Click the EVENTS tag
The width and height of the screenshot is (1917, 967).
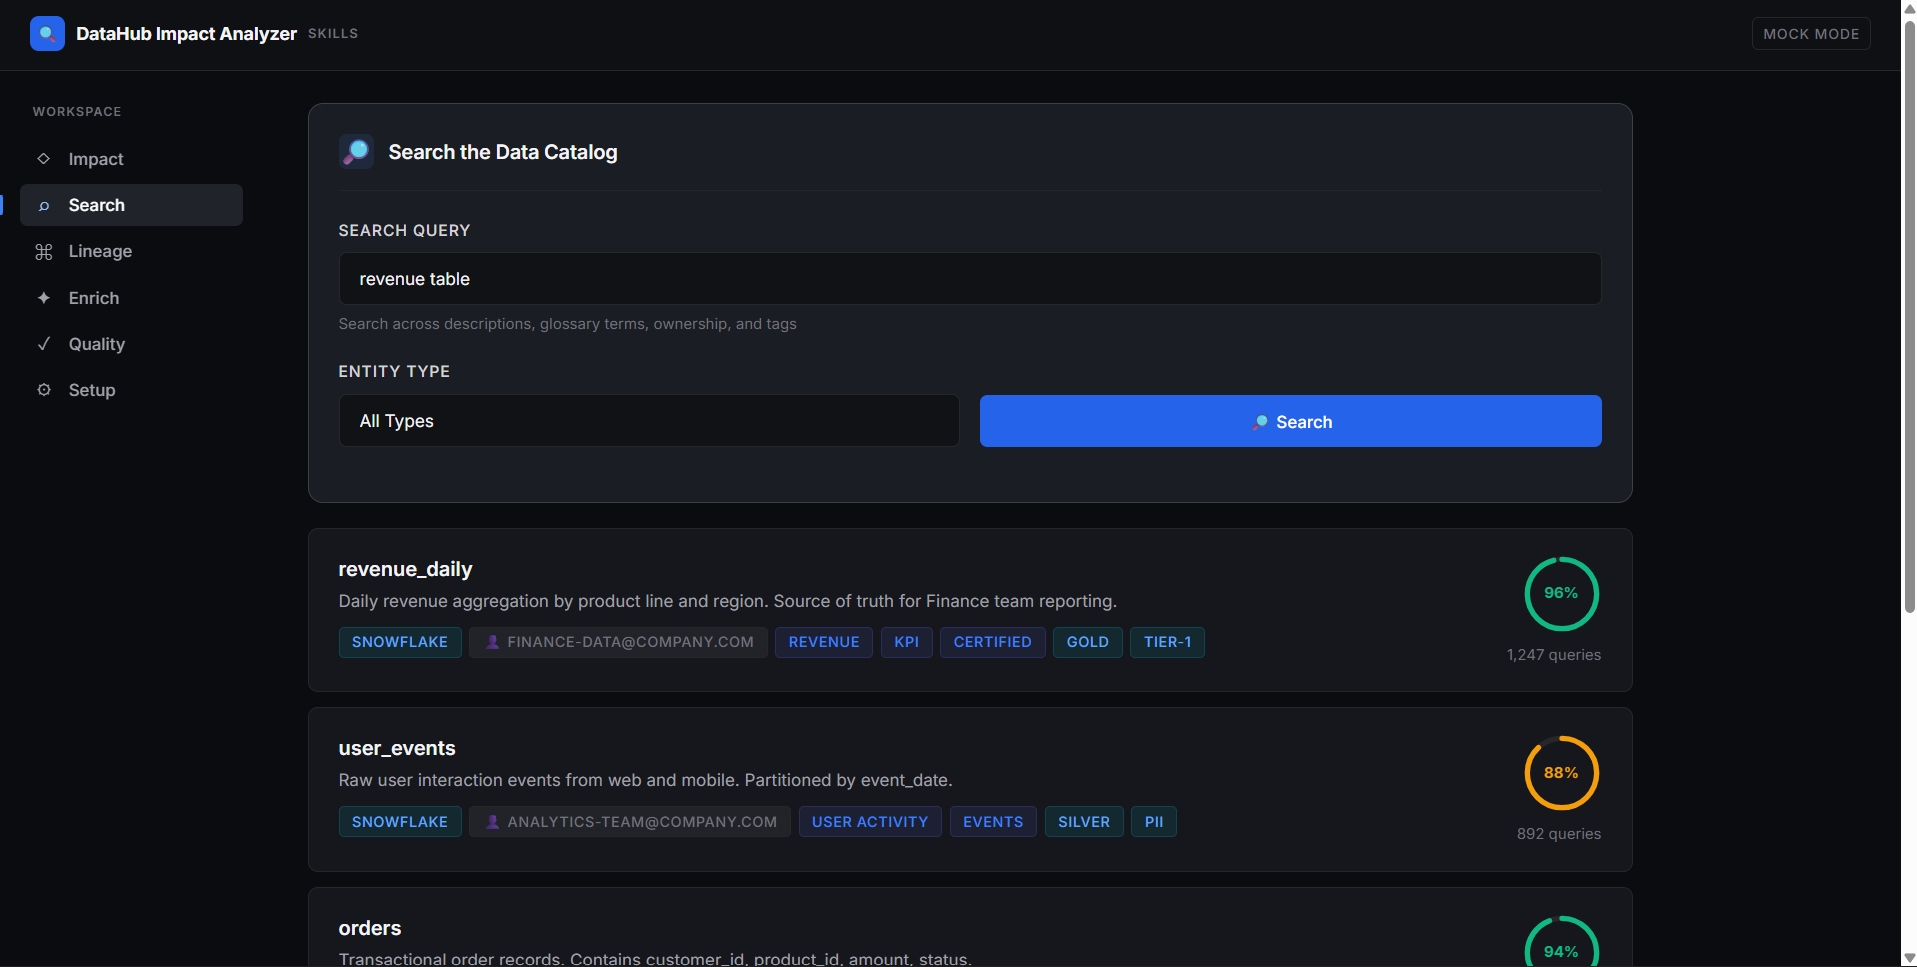[993, 822]
